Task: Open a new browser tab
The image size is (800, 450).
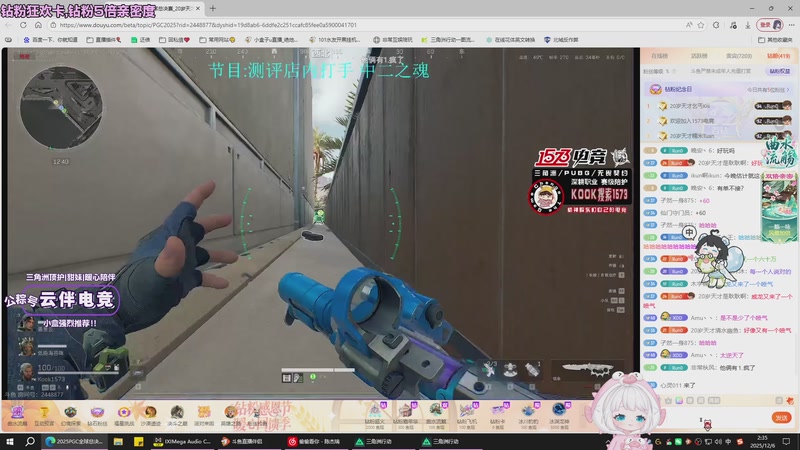Action: pyautogui.click(x=213, y=8)
